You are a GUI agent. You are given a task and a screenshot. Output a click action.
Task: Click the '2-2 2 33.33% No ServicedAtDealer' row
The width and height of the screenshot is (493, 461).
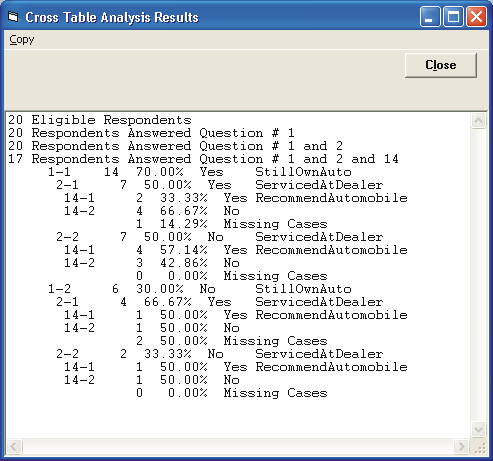220,354
